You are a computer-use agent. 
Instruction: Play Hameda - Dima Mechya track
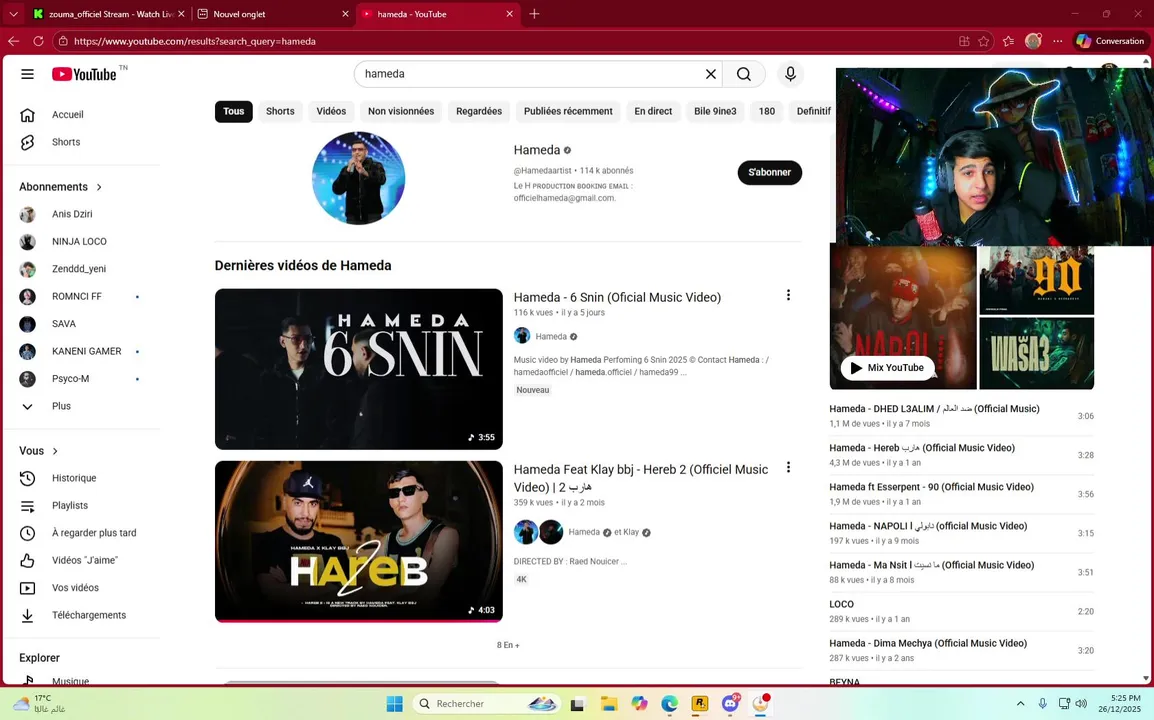tap(961, 650)
